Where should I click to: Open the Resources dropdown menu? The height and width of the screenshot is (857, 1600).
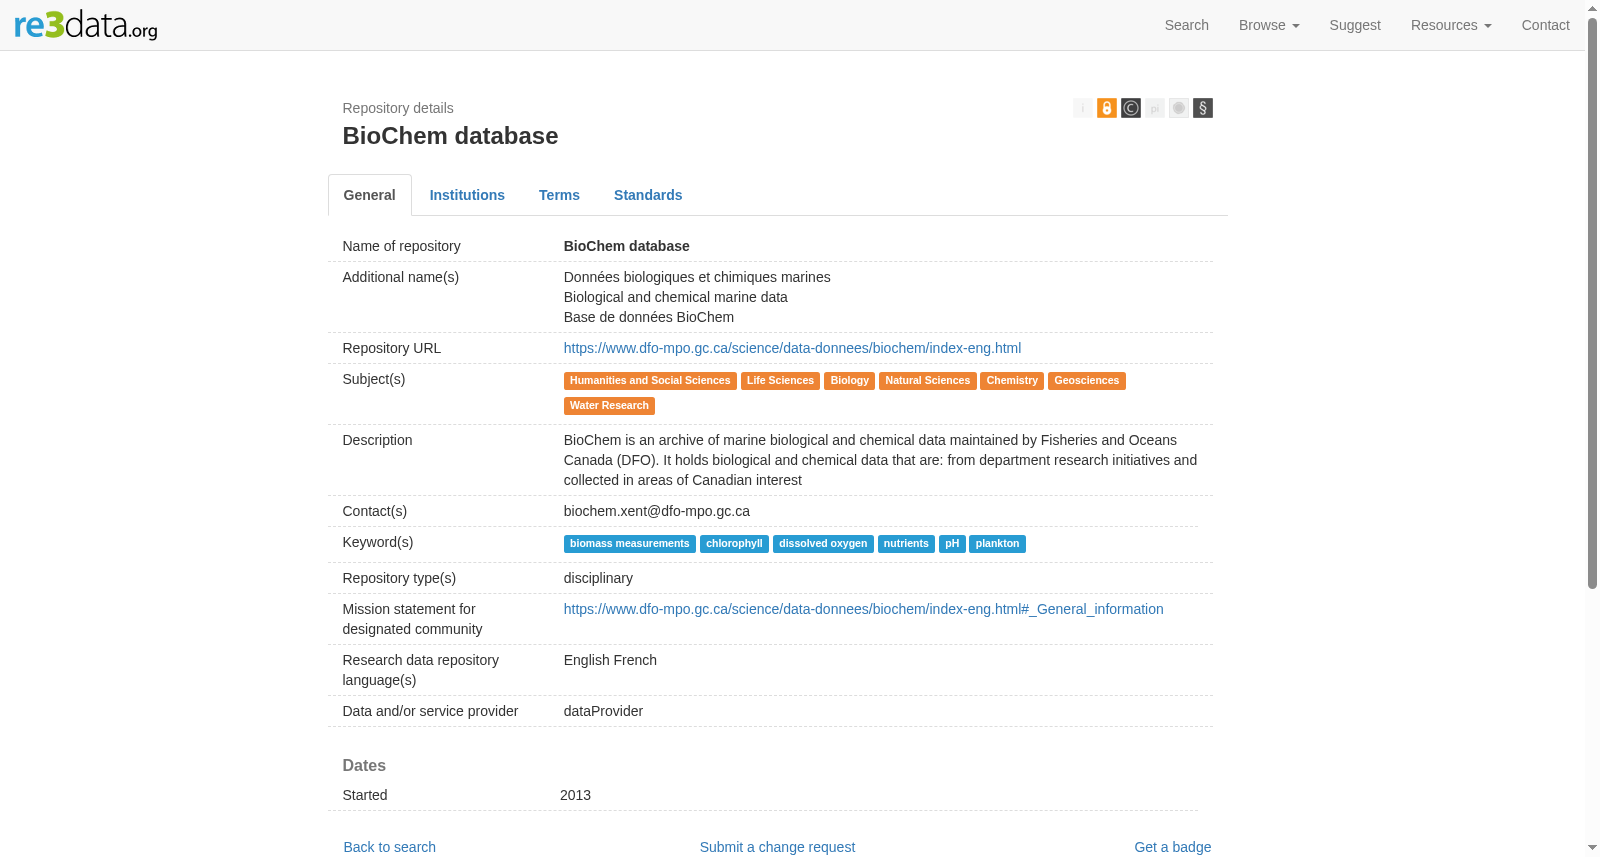(1451, 25)
